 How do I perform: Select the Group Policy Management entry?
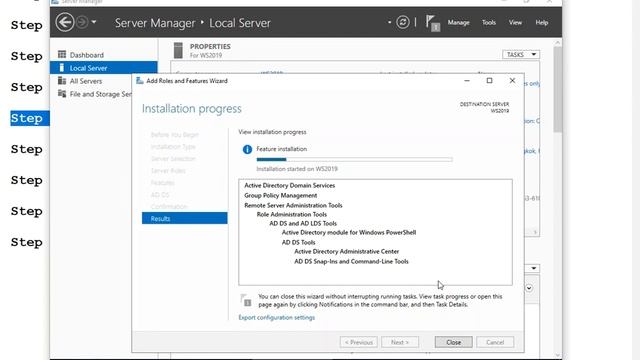[281, 196]
